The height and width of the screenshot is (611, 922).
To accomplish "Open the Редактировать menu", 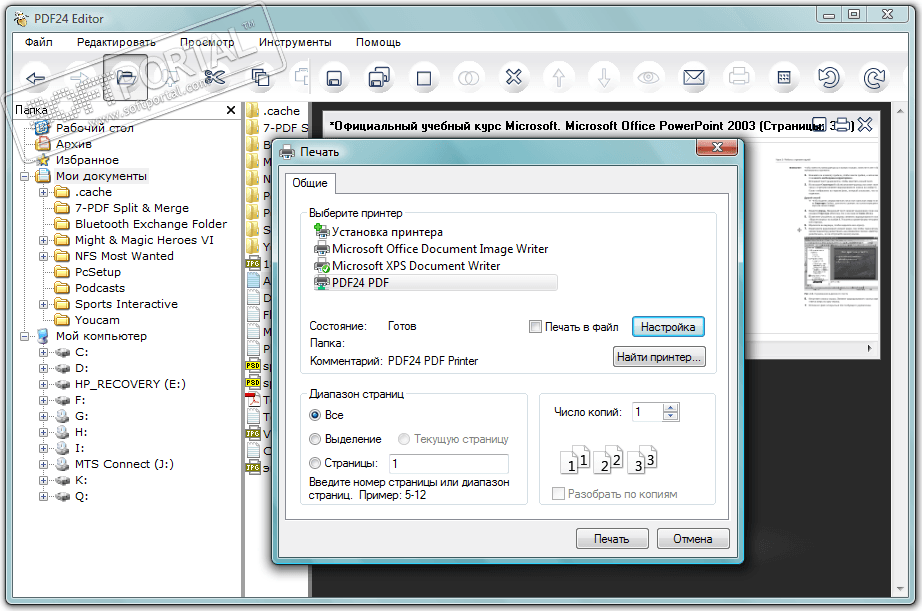I will point(116,42).
